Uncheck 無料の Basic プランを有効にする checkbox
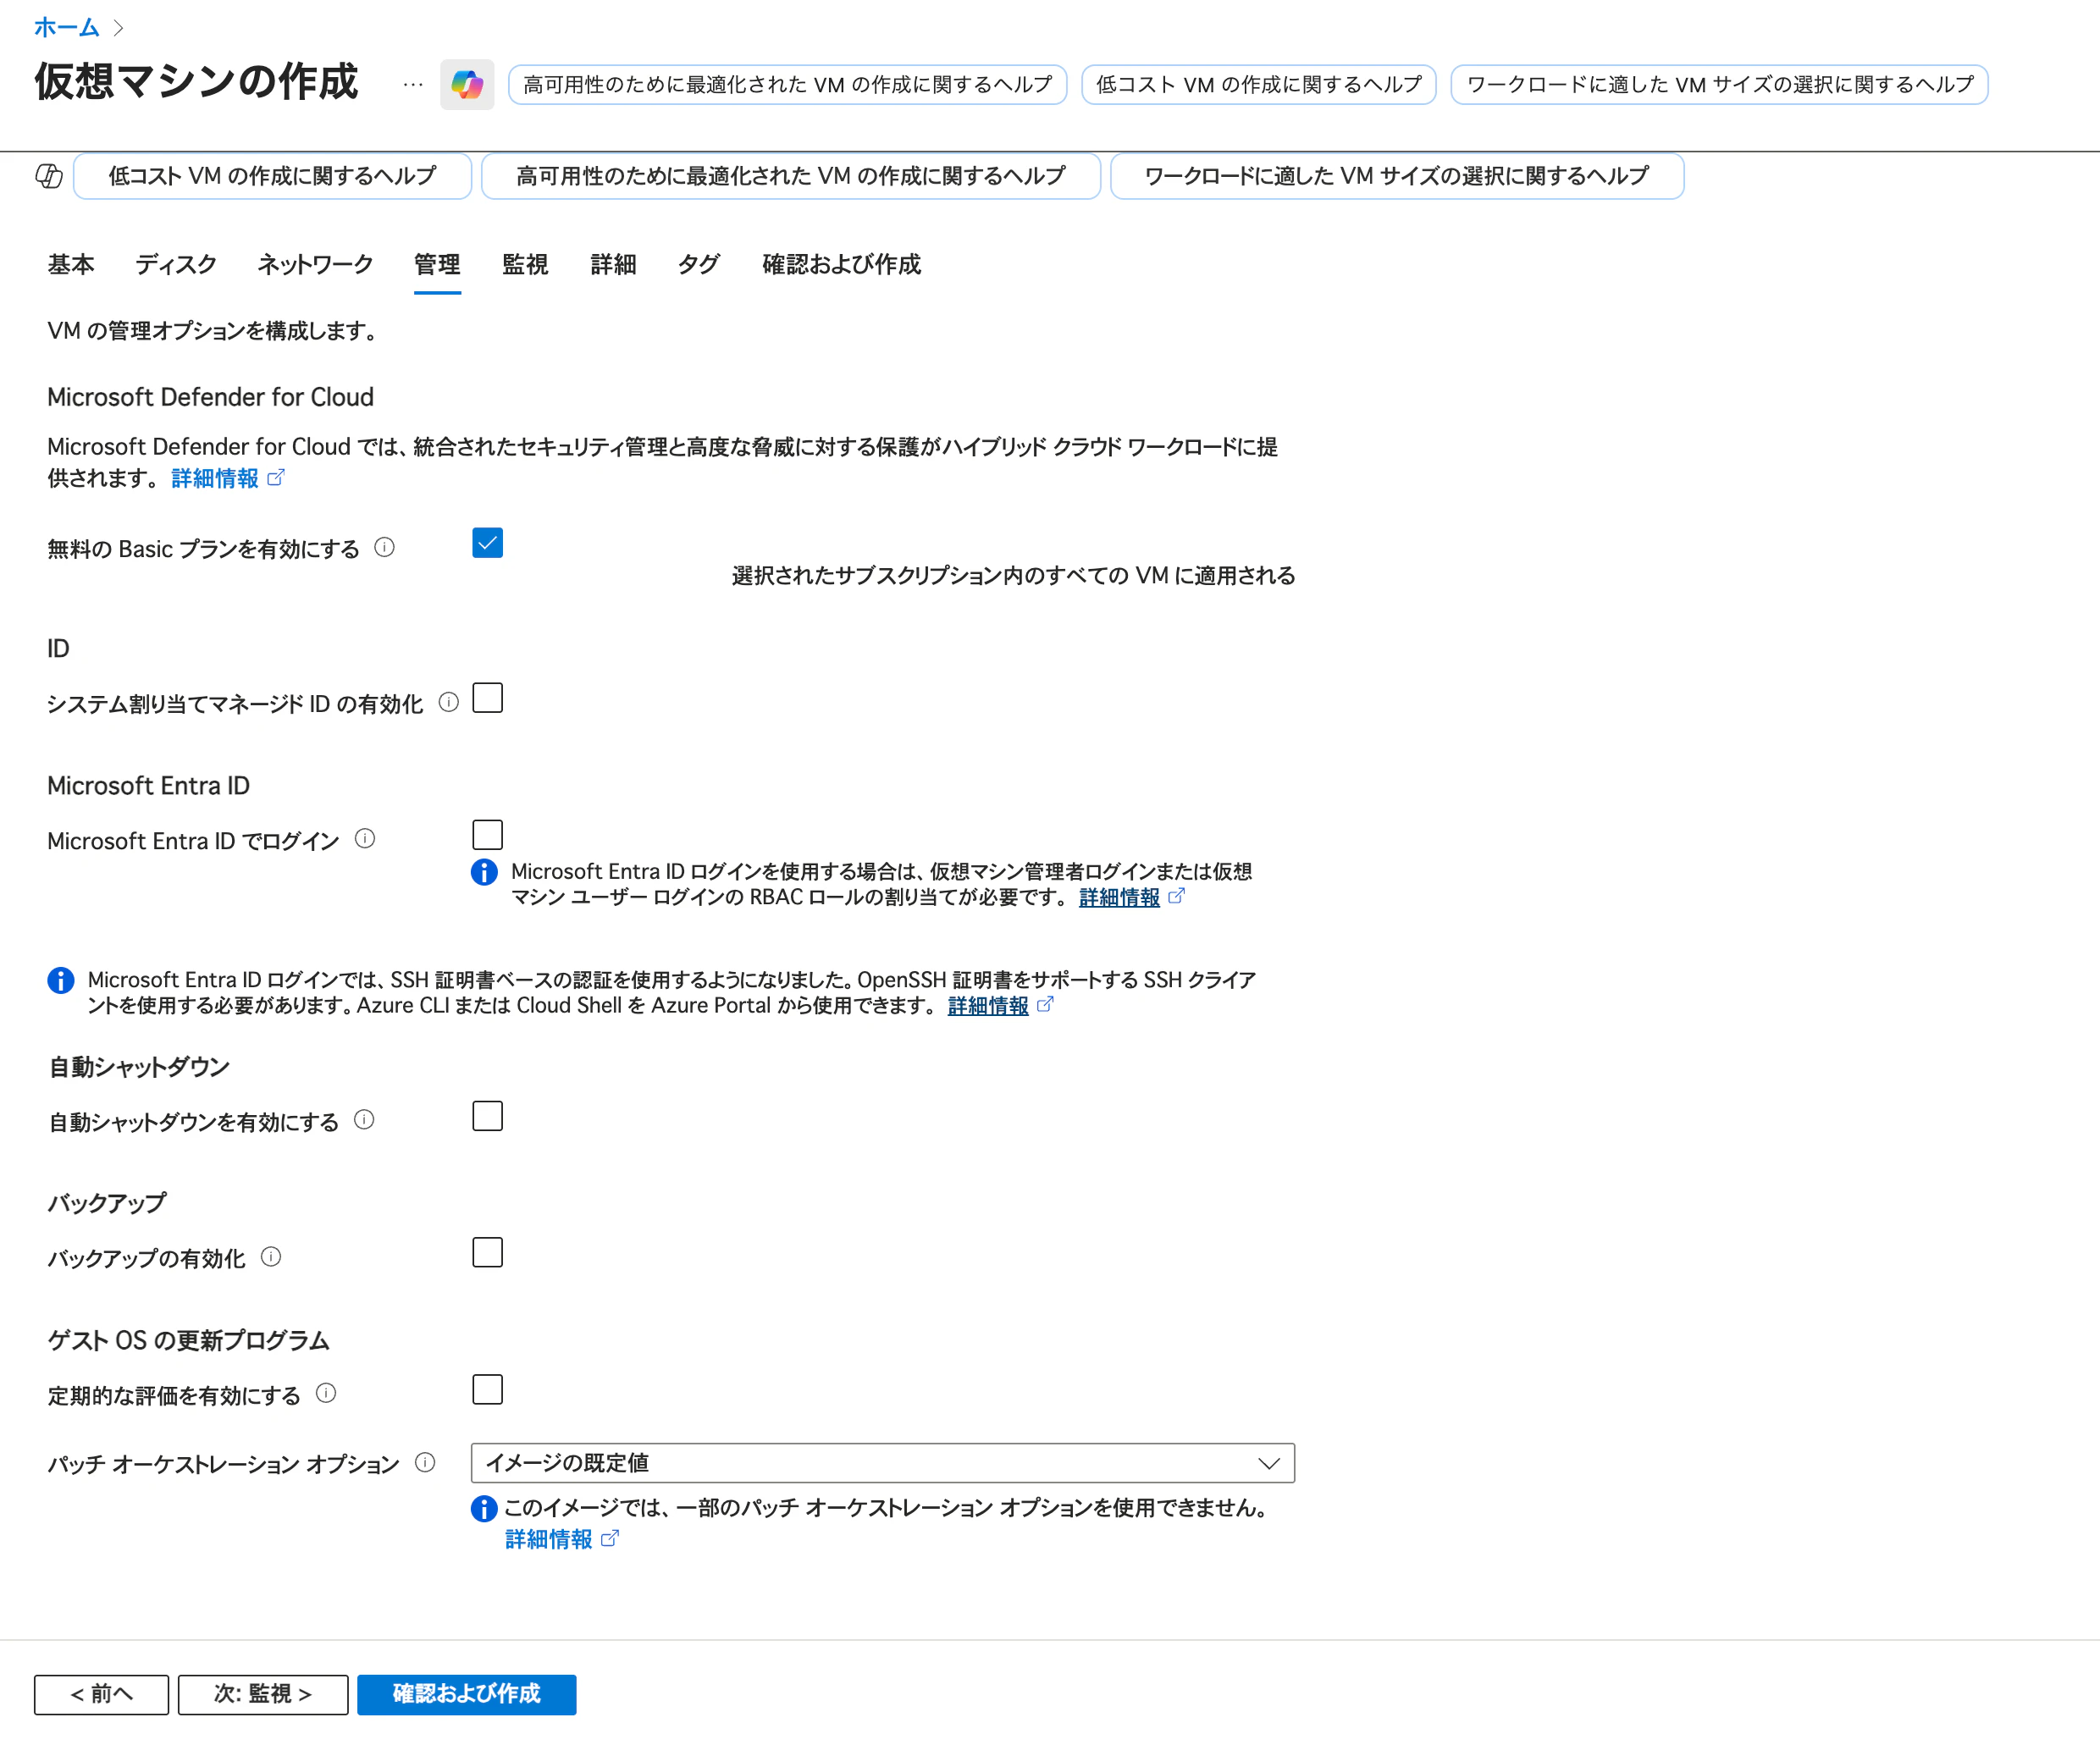The width and height of the screenshot is (2100, 1756). point(488,543)
